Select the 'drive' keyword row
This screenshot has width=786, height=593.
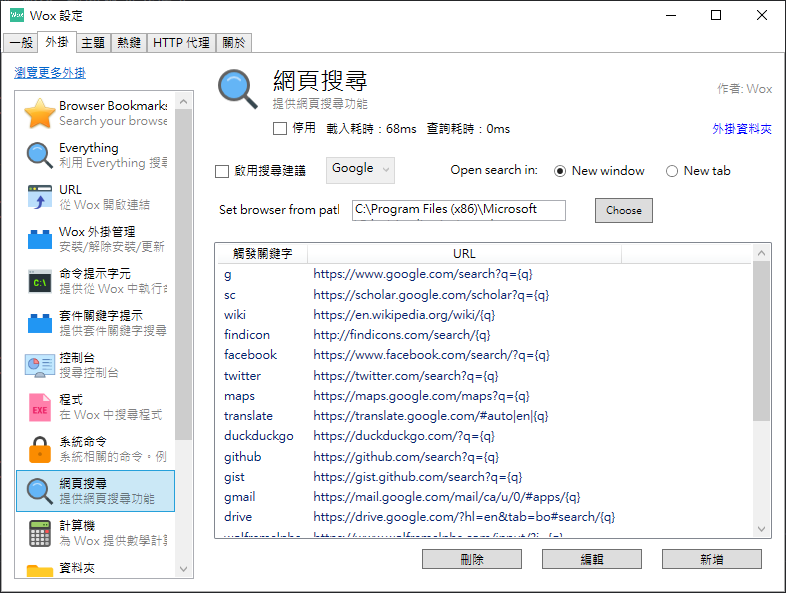pyautogui.click(x=484, y=517)
